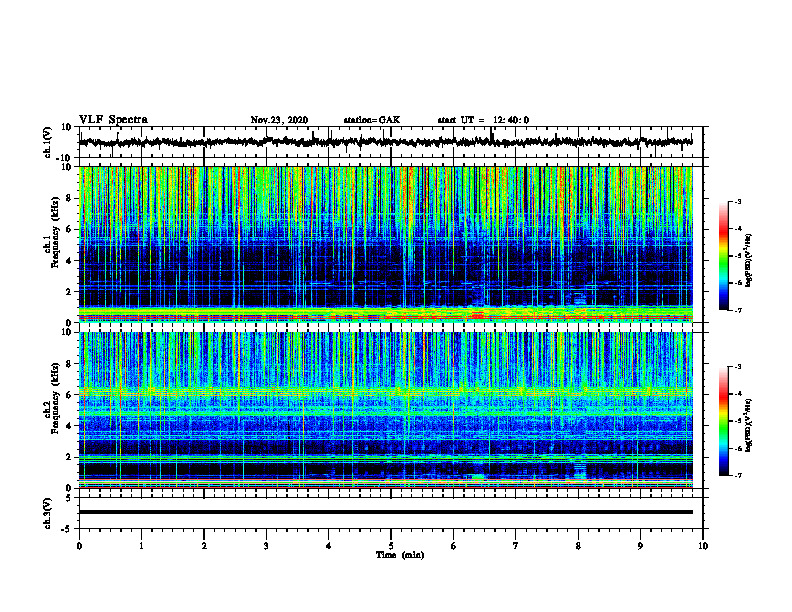This screenshot has height=612, width=792.
Task: Click time axis tick label "8"
Action: click(578, 546)
